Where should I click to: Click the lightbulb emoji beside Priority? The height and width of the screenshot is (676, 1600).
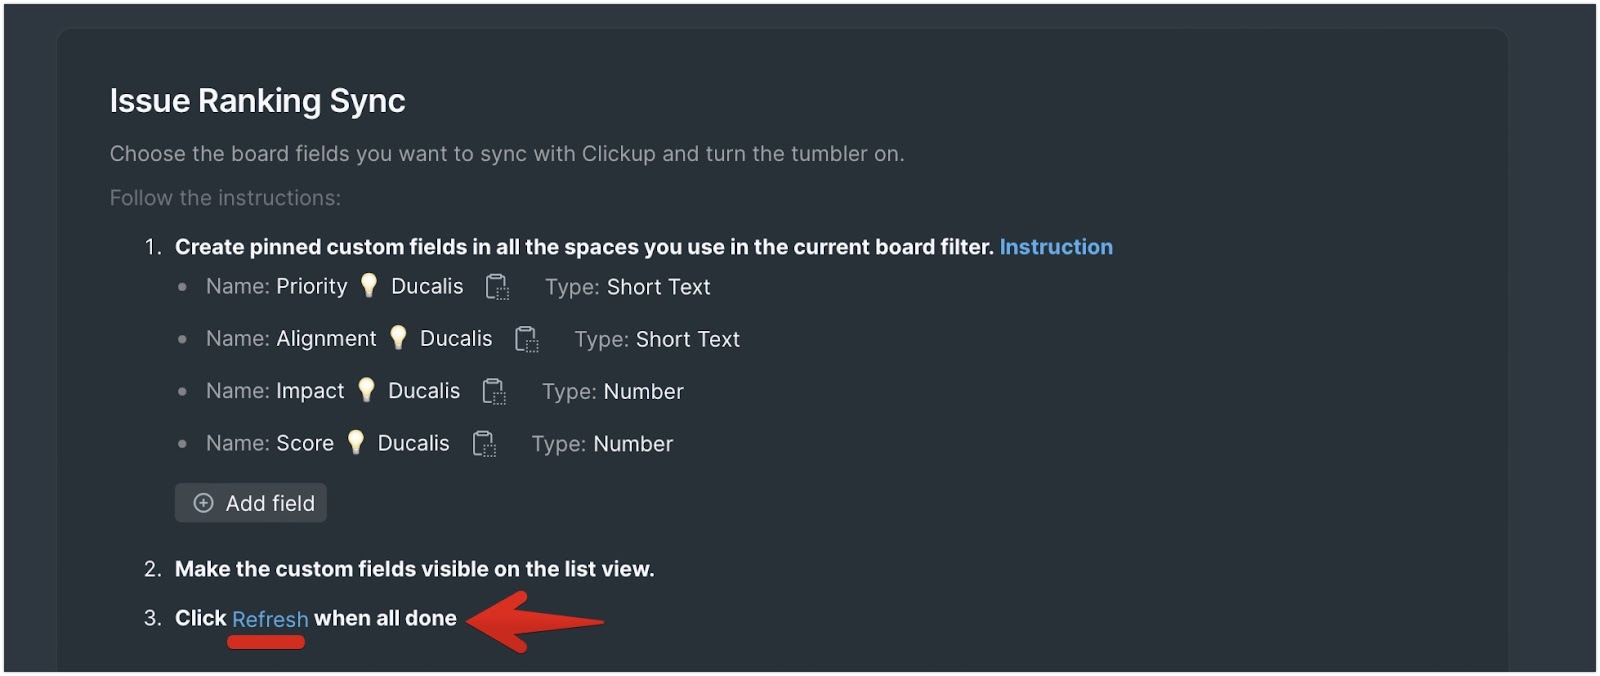pyautogui.click(x=369, y=286)
